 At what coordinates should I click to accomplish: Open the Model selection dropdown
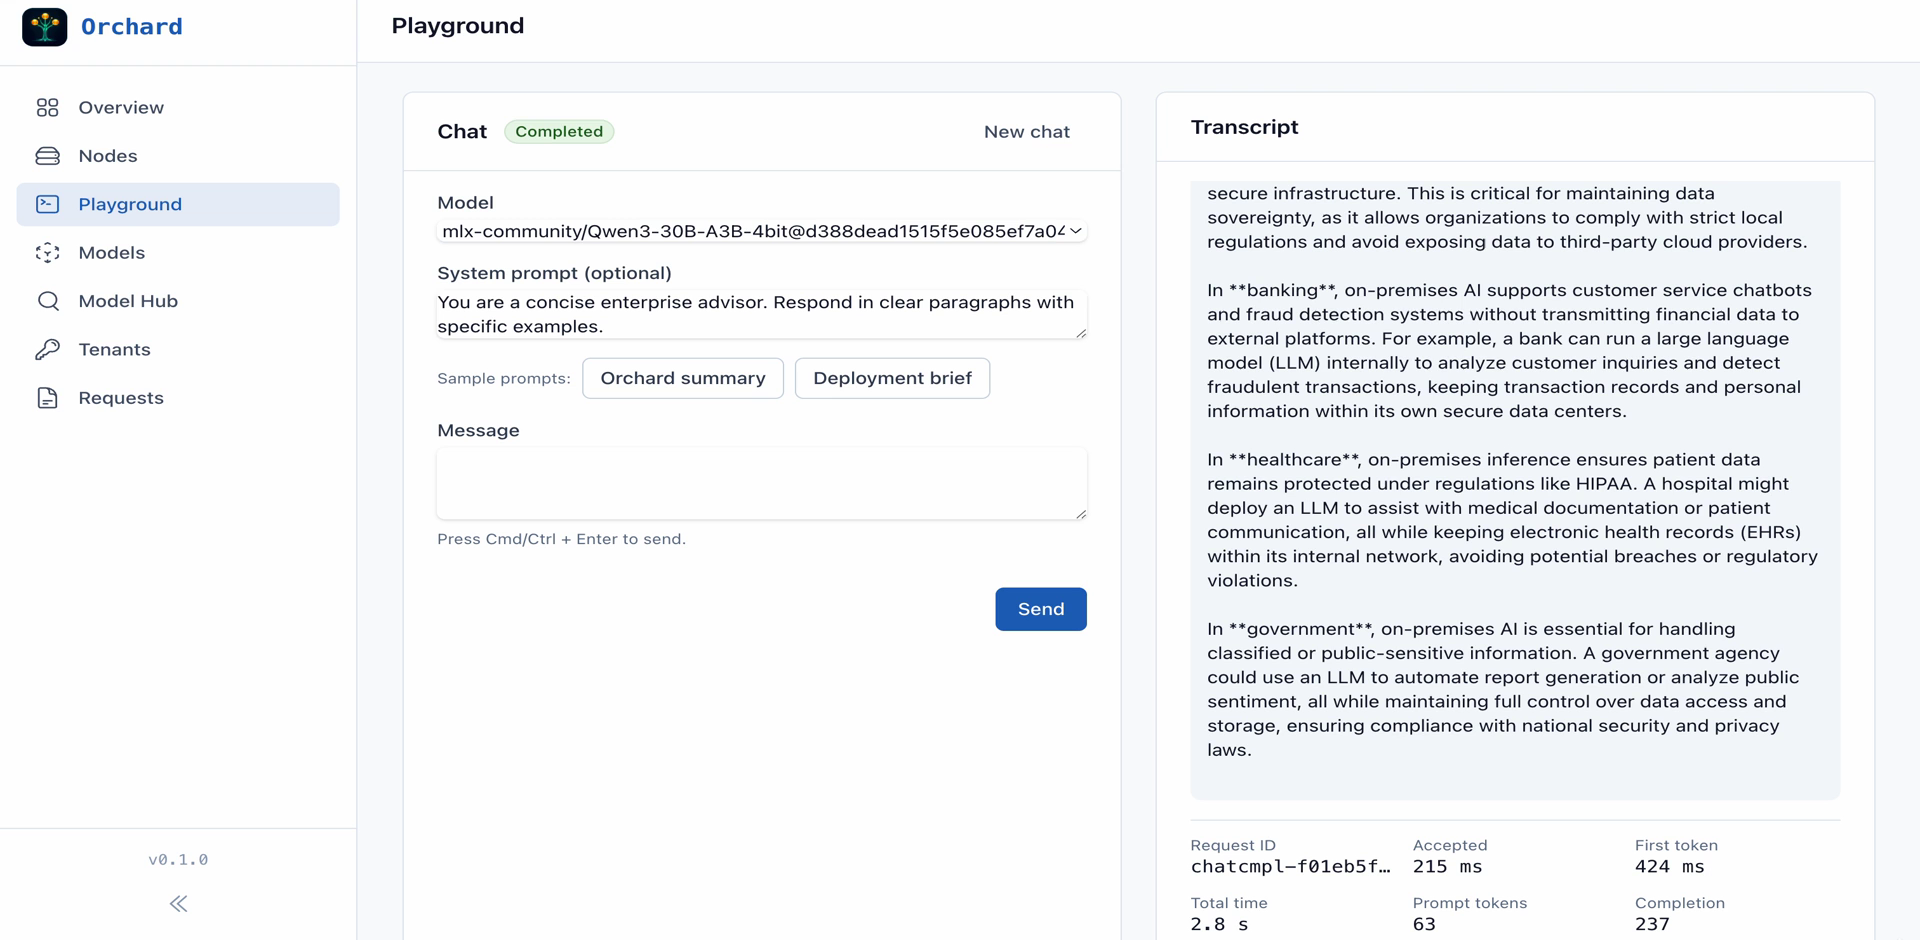761,231
